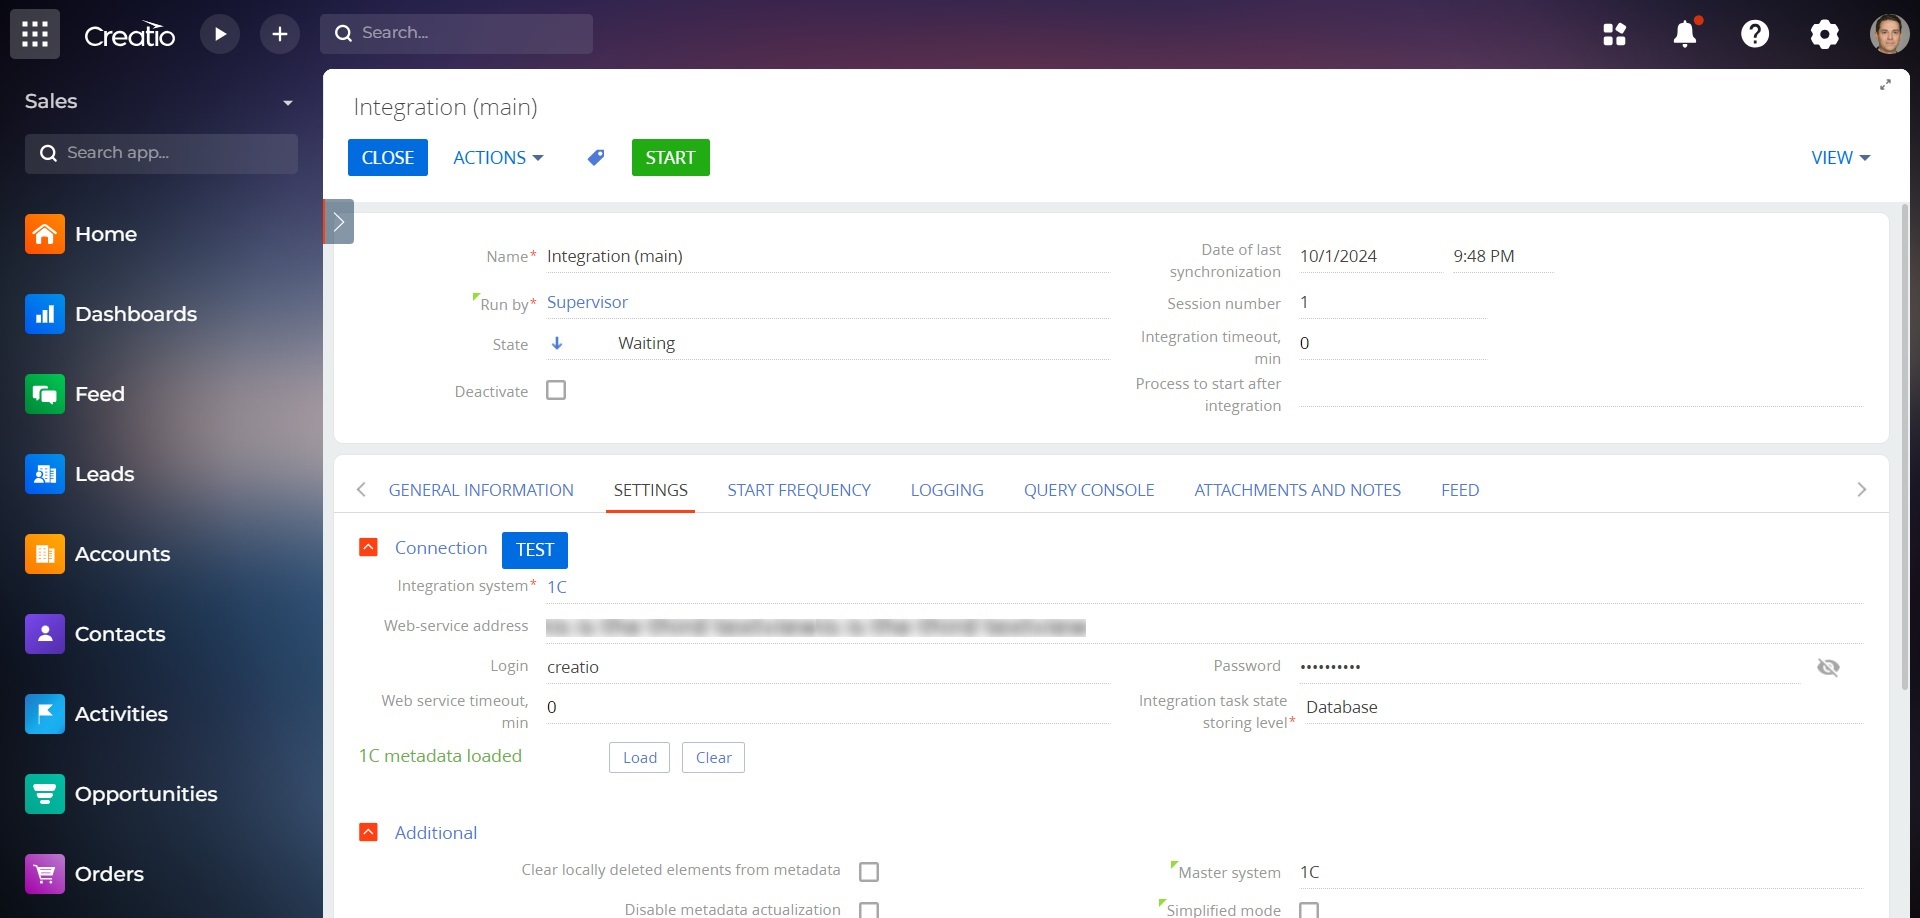Viewport: 1920px width, 918px height.
Task: Click the Login field with creatio
Action: pyautogui.click(x=828, y=667)
